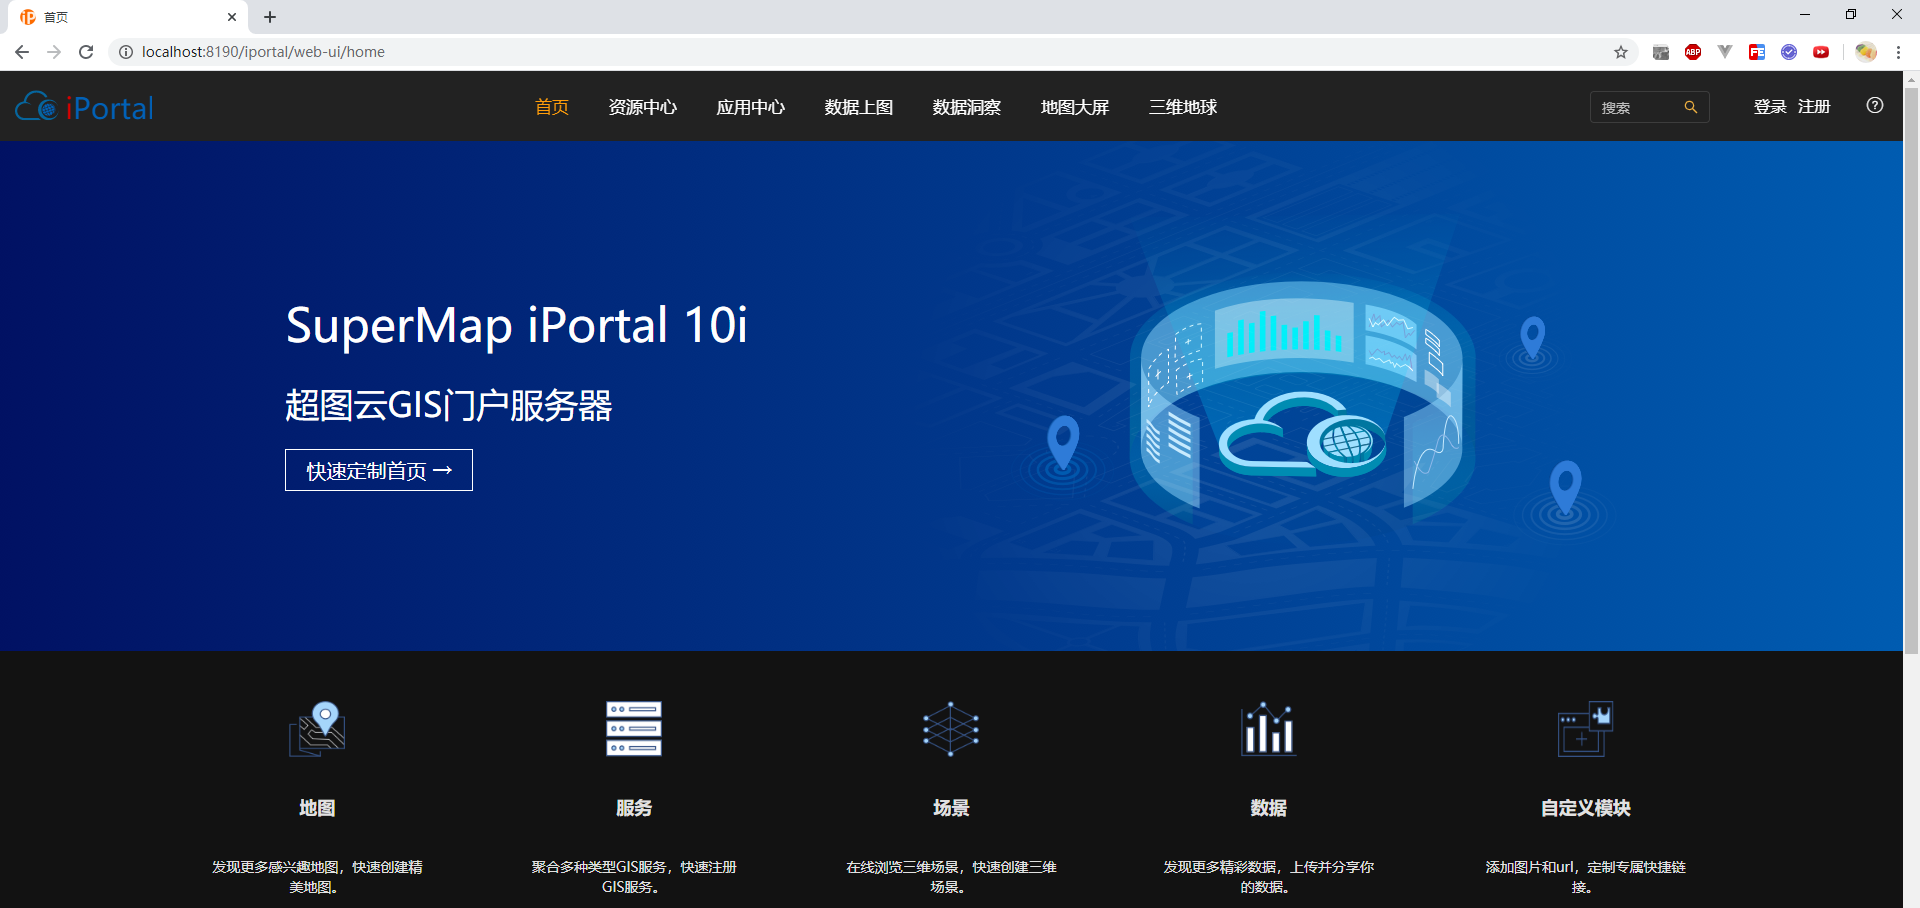Navigate to 数据洞察 in the navbar
This screenshot has height=908, width=1920.
pos(966,107)
